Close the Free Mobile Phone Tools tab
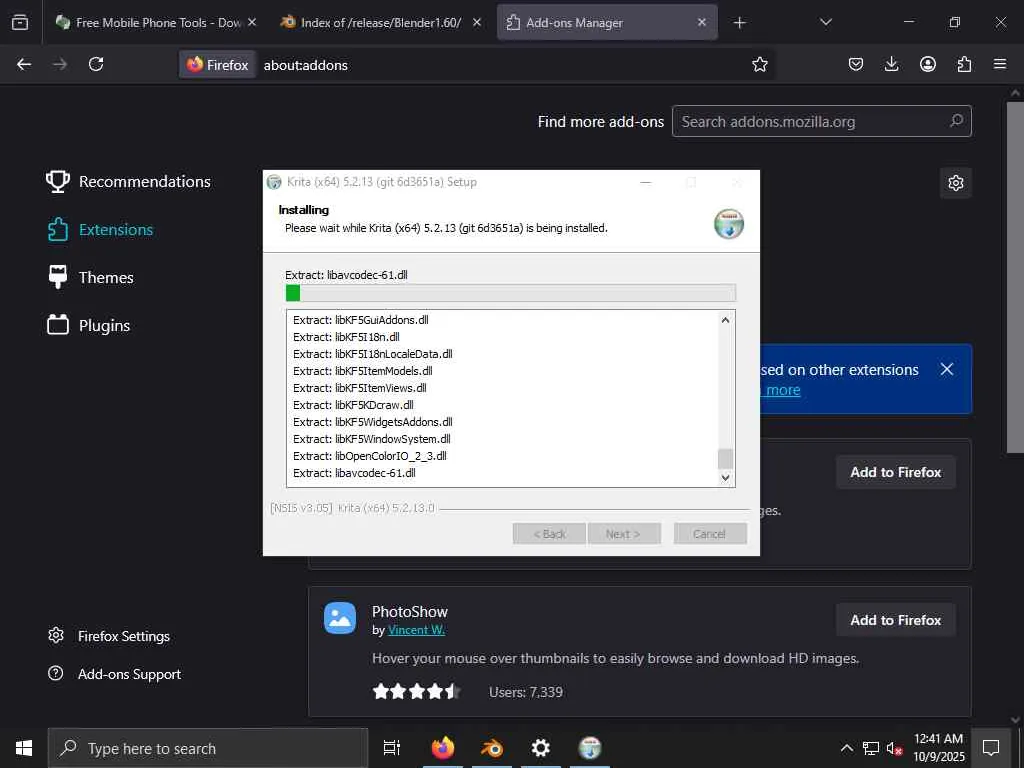1024x768 pixels. pyautogui.click(x=252, y=22)
